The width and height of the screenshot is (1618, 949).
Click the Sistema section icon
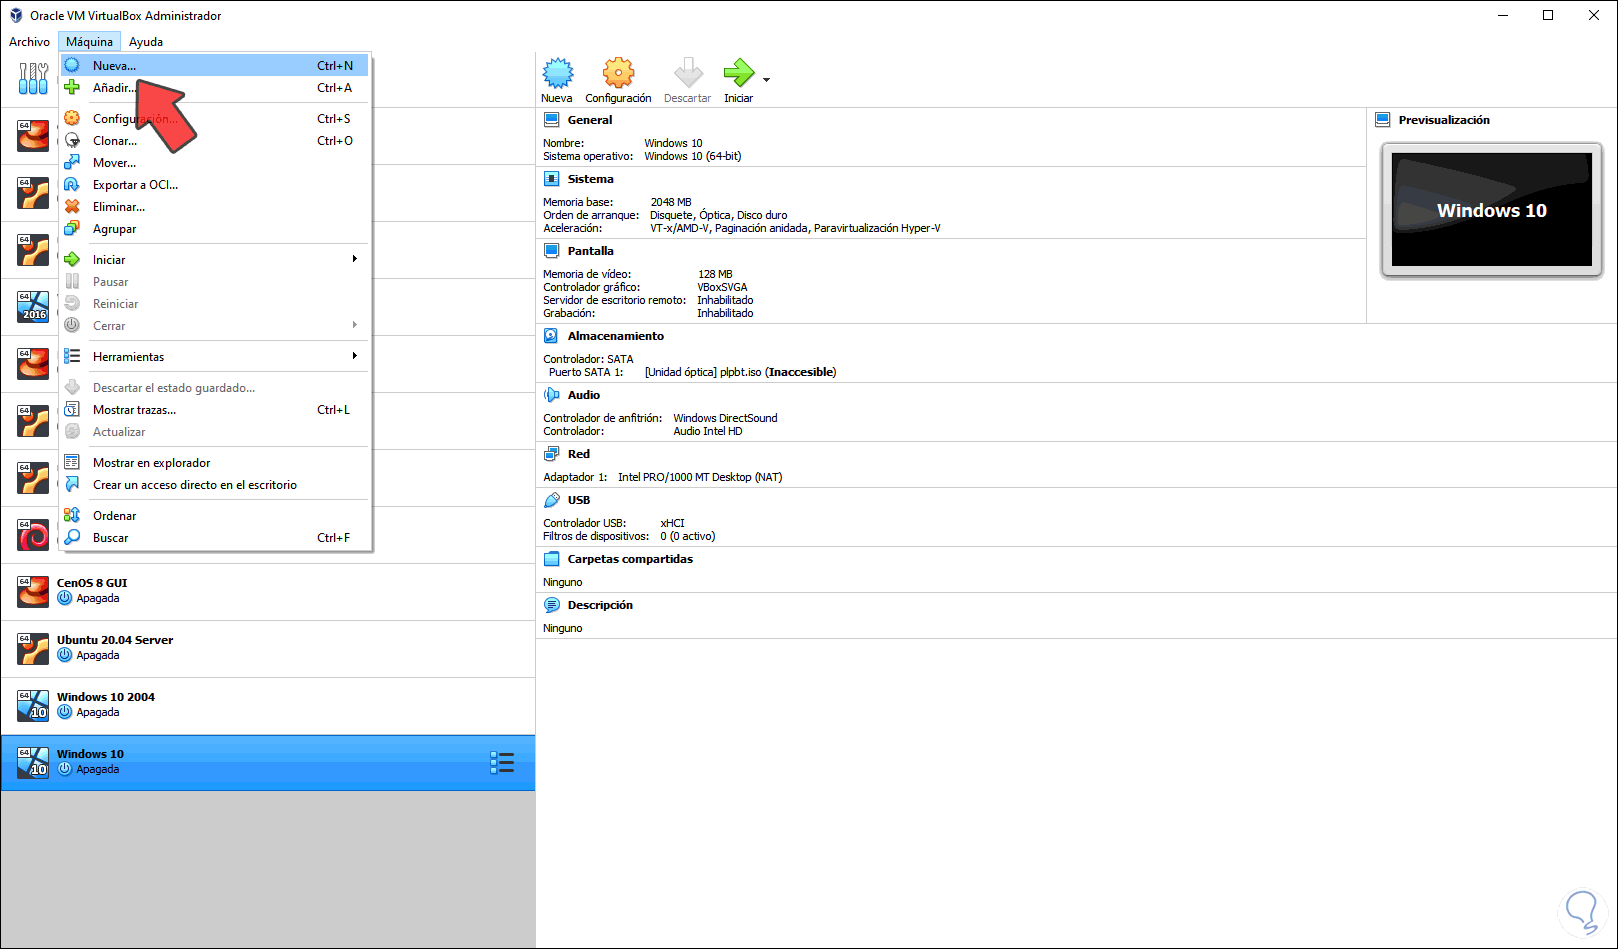[551, 179]
